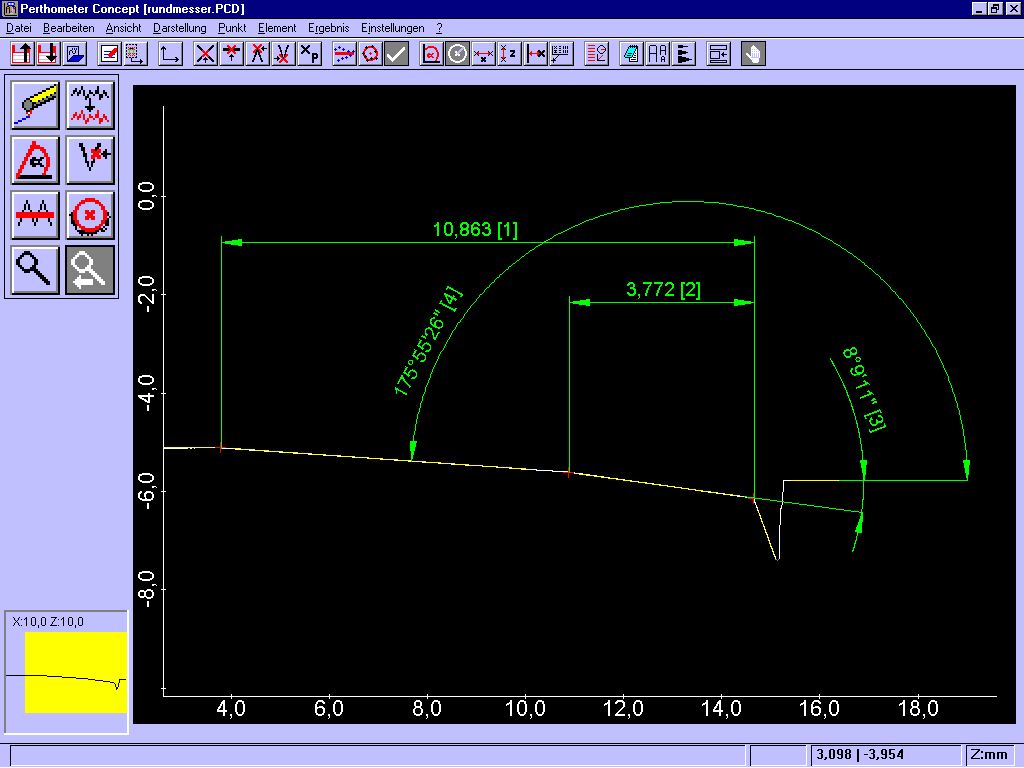The width and height of the screenshot is (1024, 768).
Task: Select the profile filter waveform icon
Action: click(90, 105)
